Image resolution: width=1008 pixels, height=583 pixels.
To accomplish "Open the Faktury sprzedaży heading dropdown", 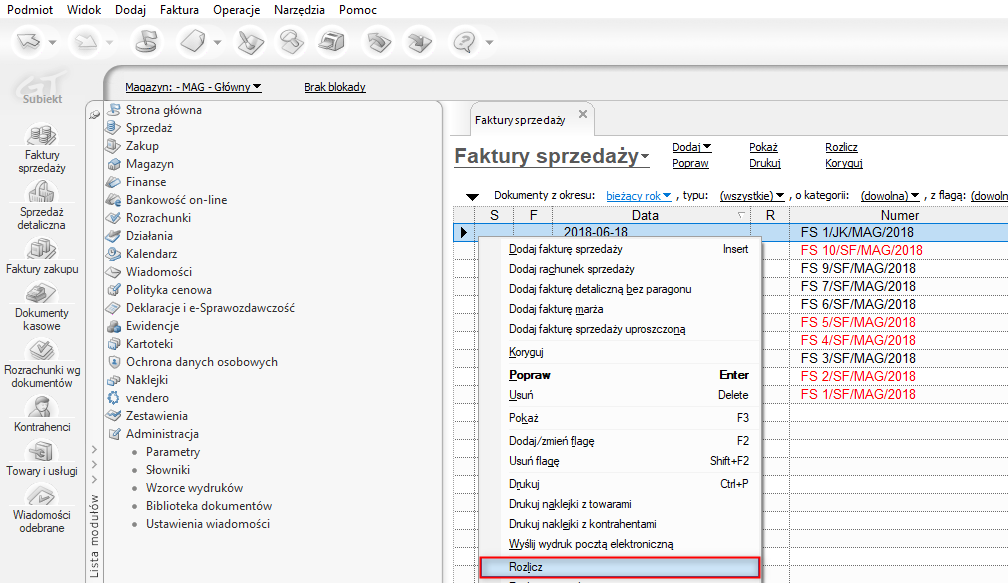I will pos(645,156).
